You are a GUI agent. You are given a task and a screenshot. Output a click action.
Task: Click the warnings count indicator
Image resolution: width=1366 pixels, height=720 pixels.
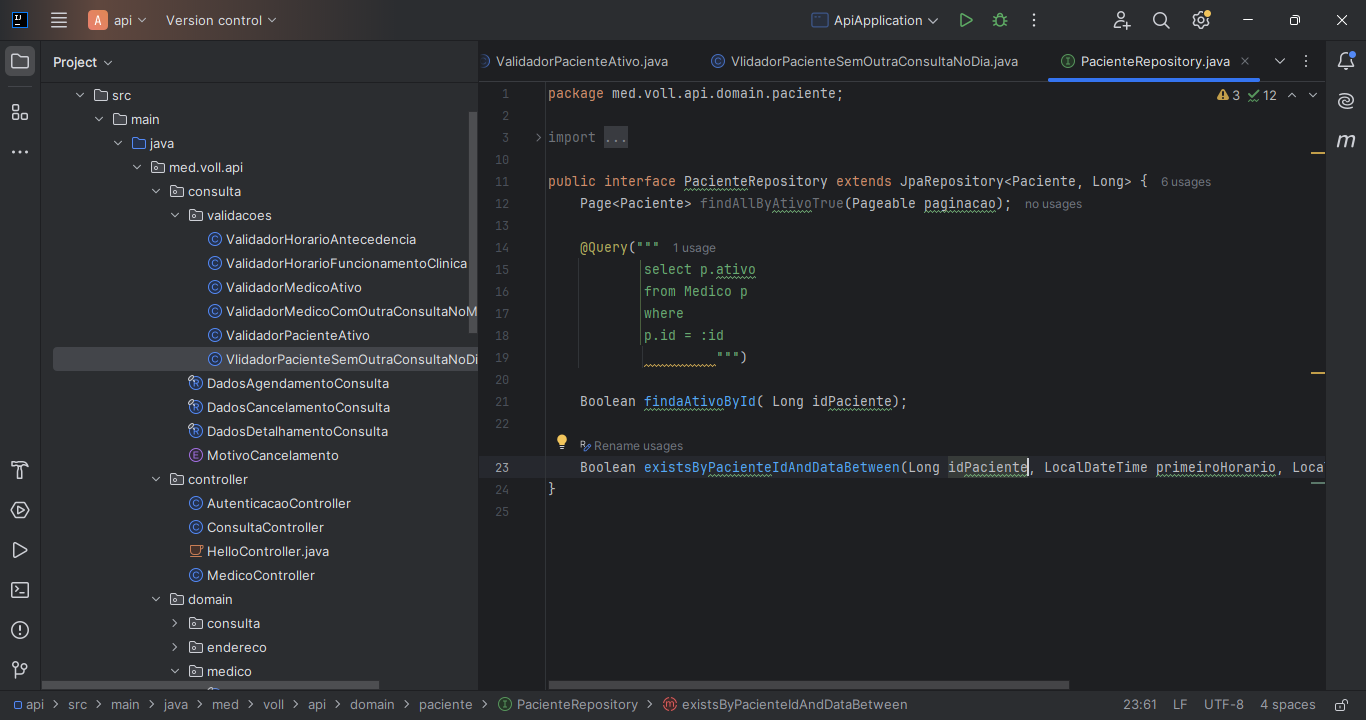[1228, 96]
